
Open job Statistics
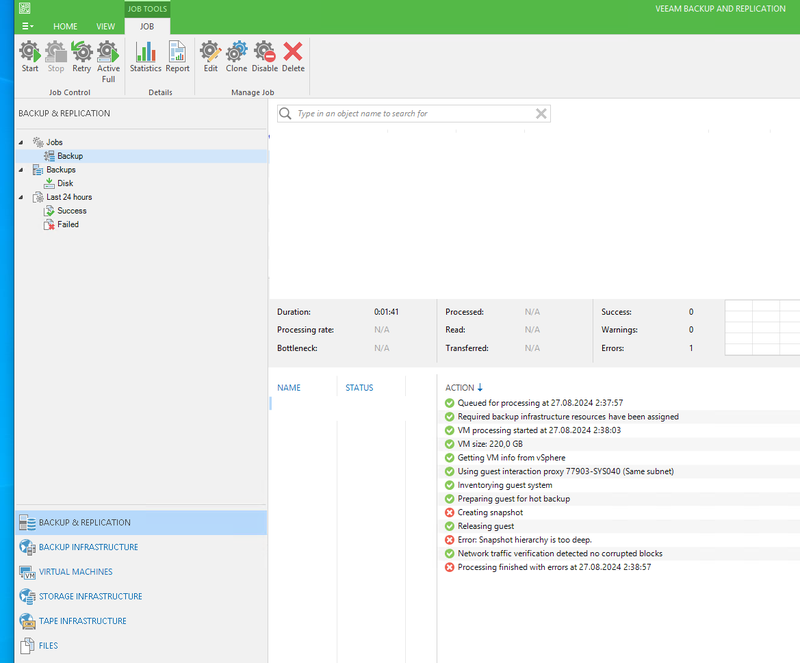tap(145, 56)
